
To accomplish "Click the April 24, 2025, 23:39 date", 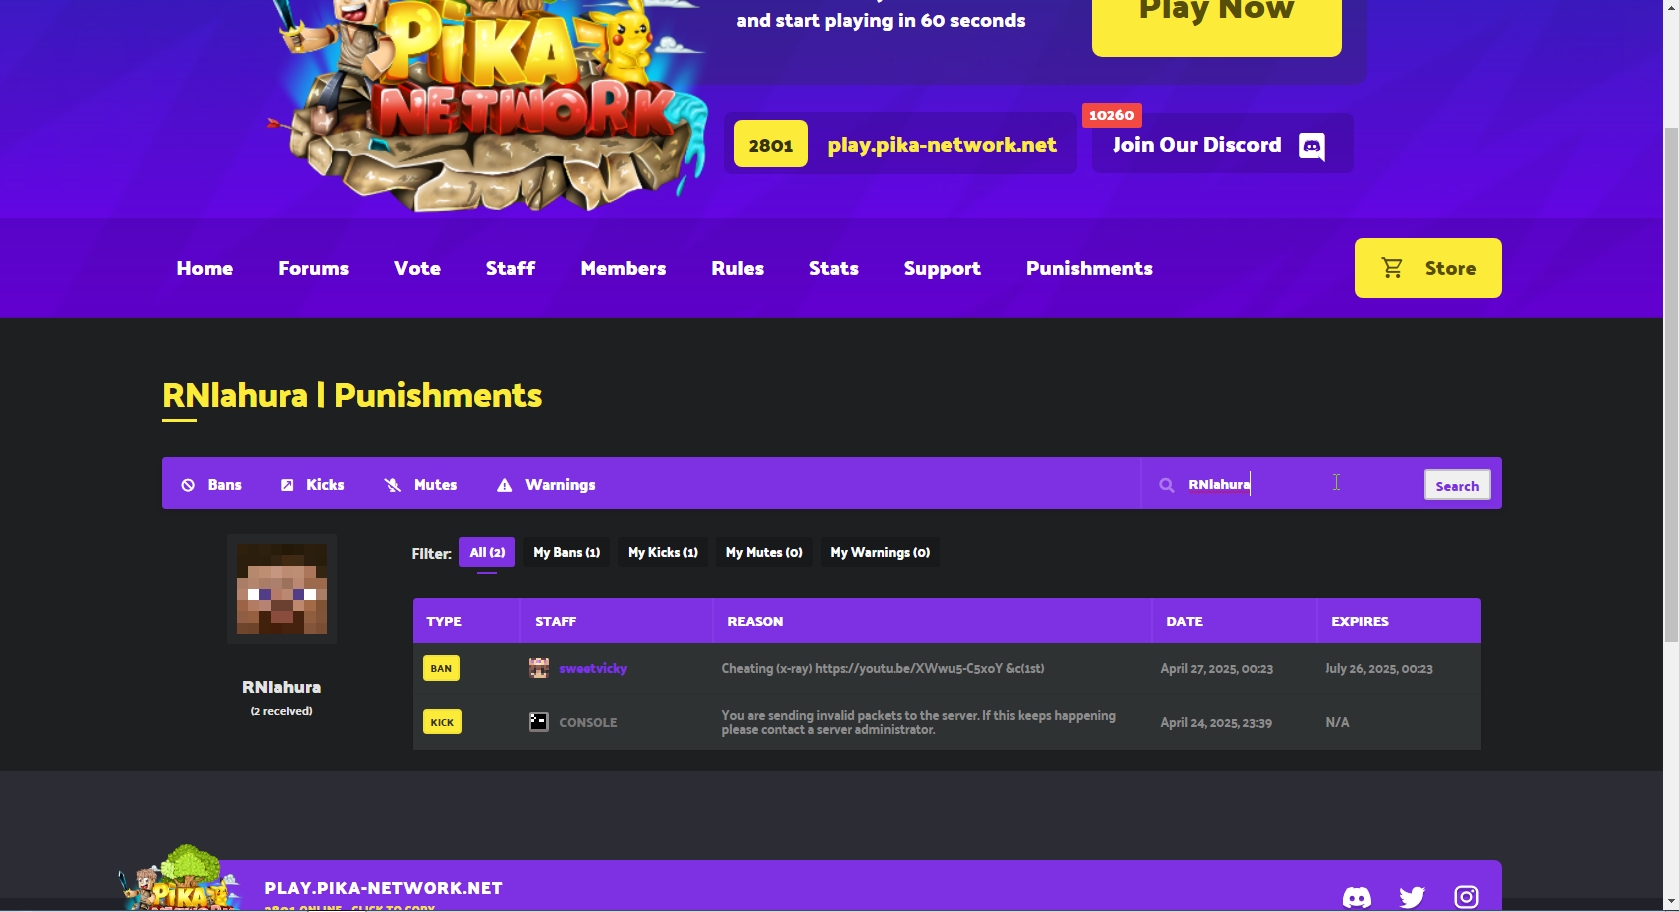I will click(1216, 722).
